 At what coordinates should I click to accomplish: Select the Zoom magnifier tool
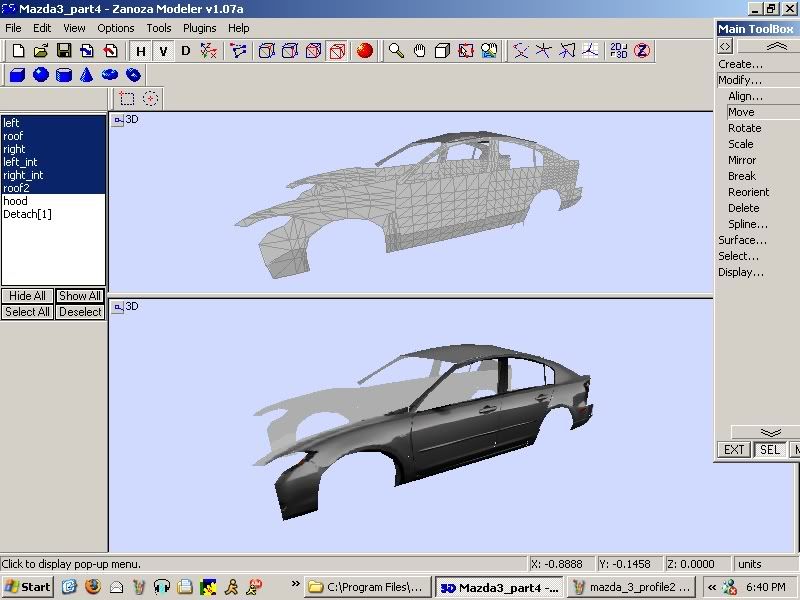396,50
